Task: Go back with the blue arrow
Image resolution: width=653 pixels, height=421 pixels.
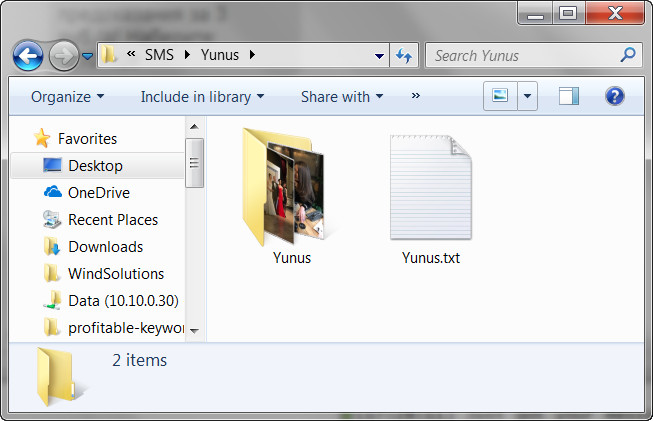Action: pos(28,55)
